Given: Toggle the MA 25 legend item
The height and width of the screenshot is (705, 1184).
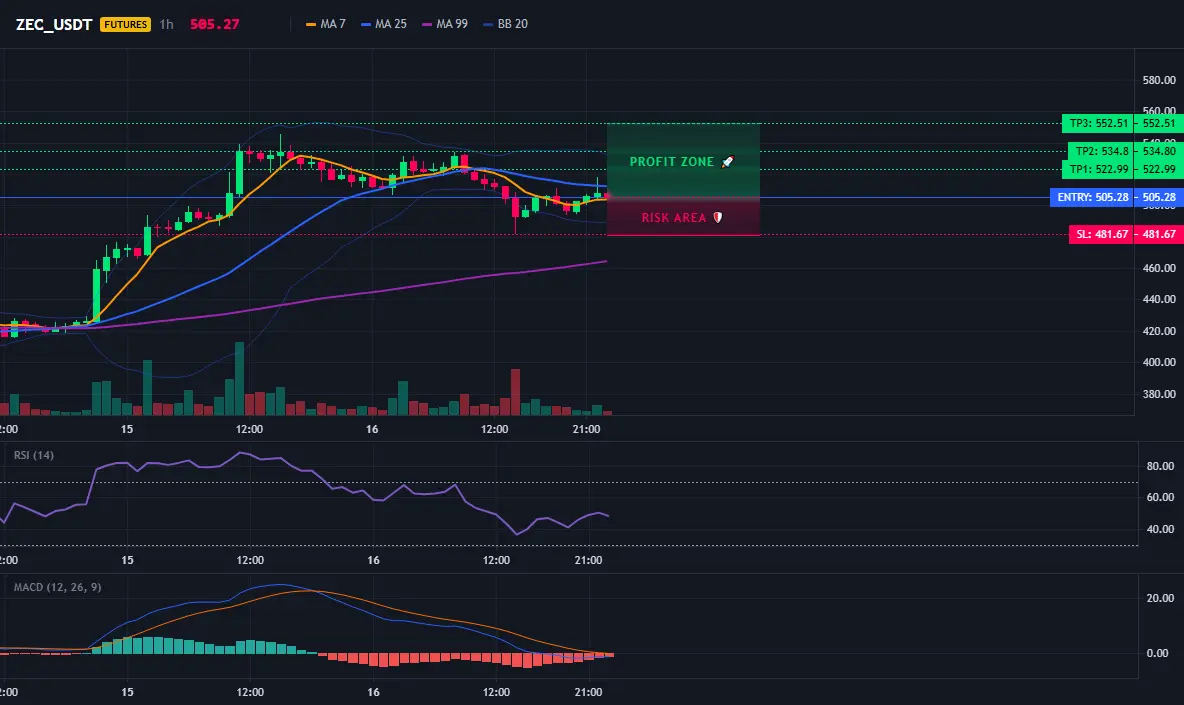Looking at the screenshot, I should tap(384, 24).
